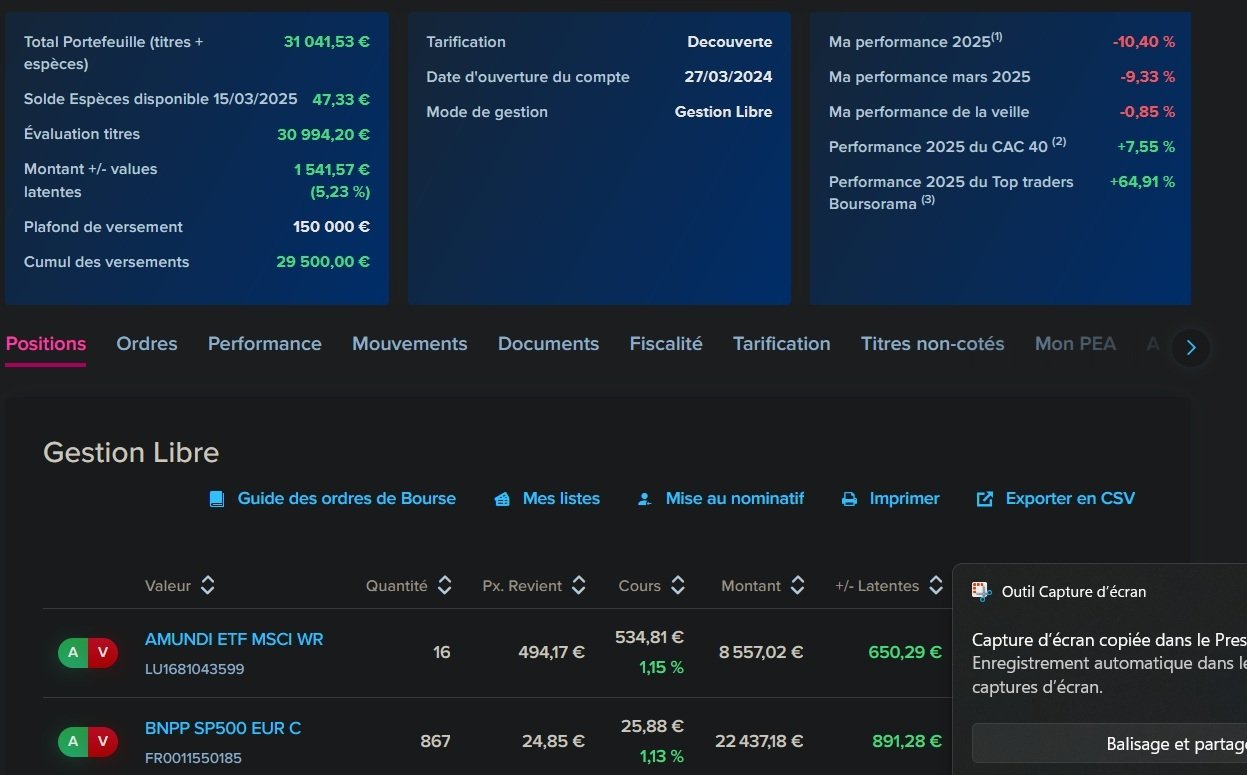The width and height of the screenshot is (1247, 775).
Task: Sort table by Valeur column arrows
Action: tap(207, 586)
